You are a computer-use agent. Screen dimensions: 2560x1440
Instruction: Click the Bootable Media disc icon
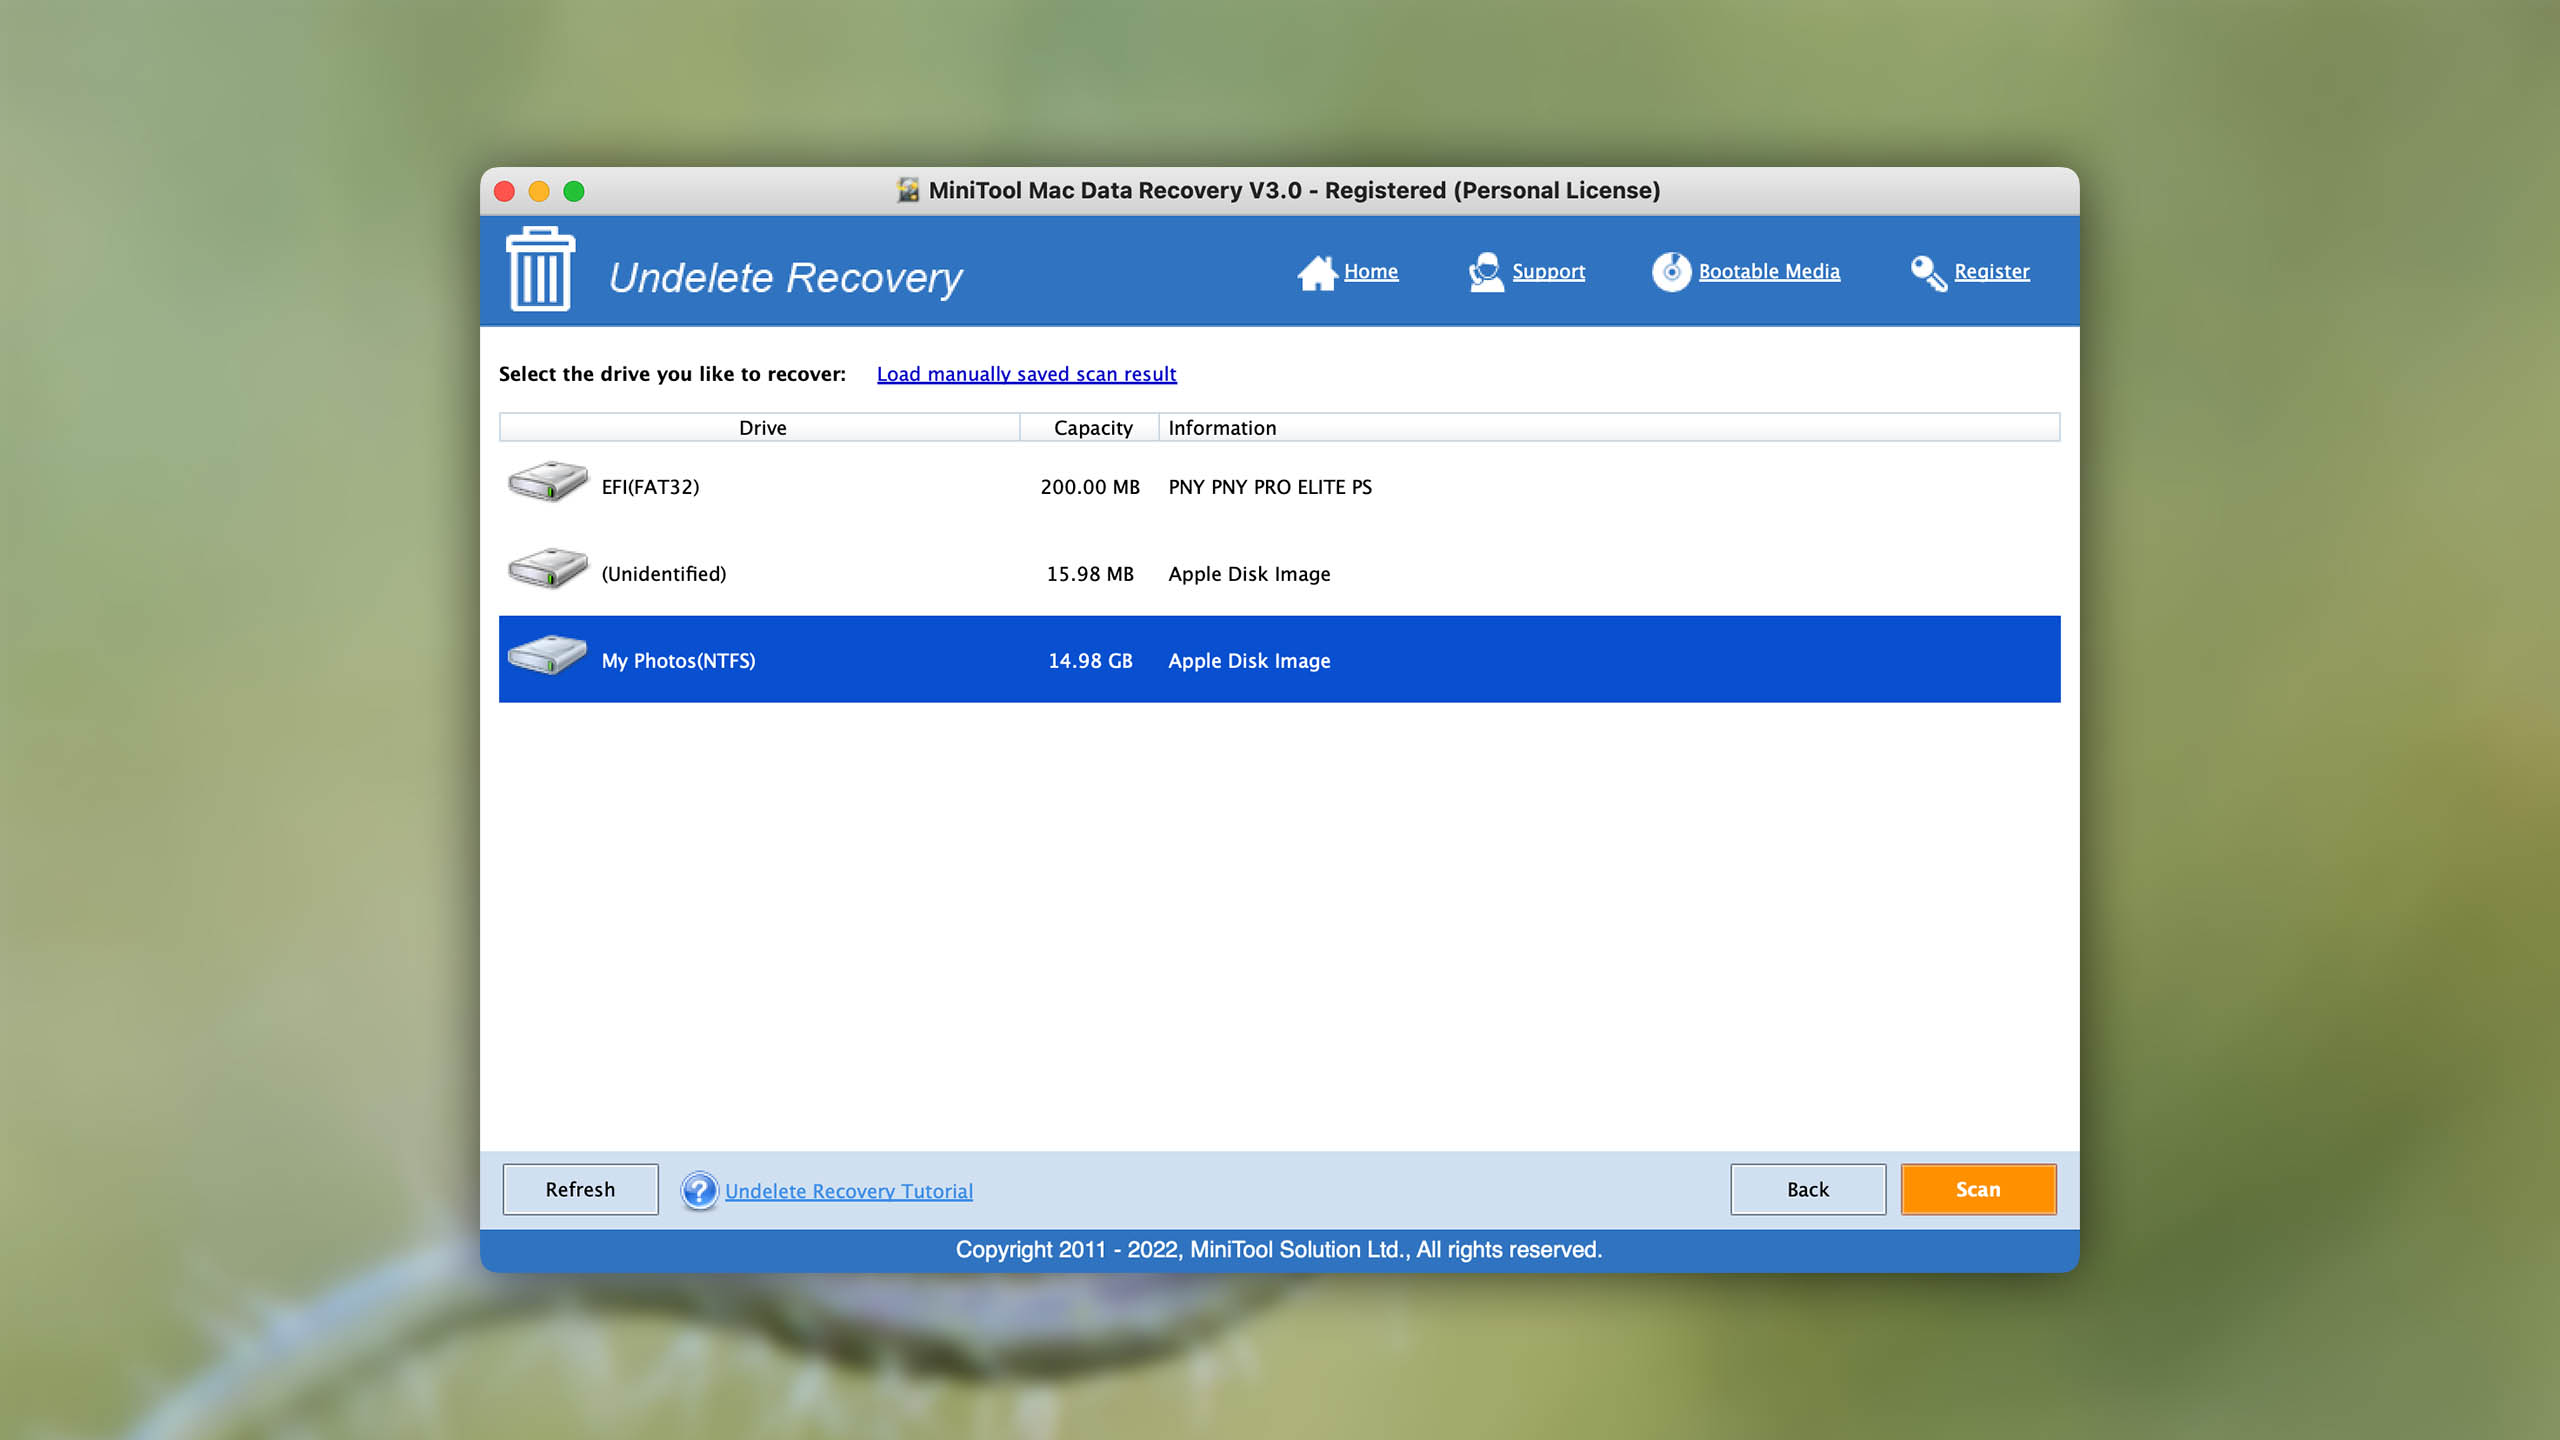pyautogui.click(x=1671, y=272)
